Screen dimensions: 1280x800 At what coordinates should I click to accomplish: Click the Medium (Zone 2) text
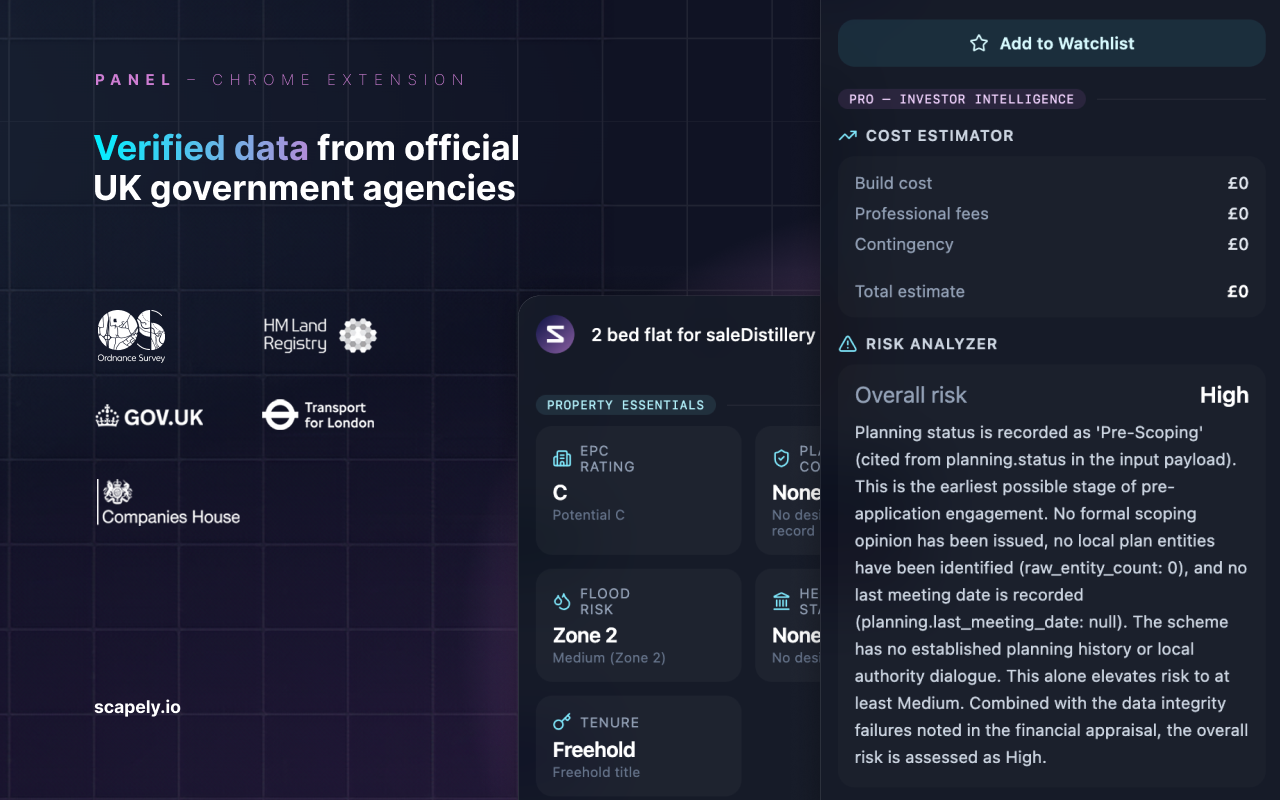tap(609, 658)
